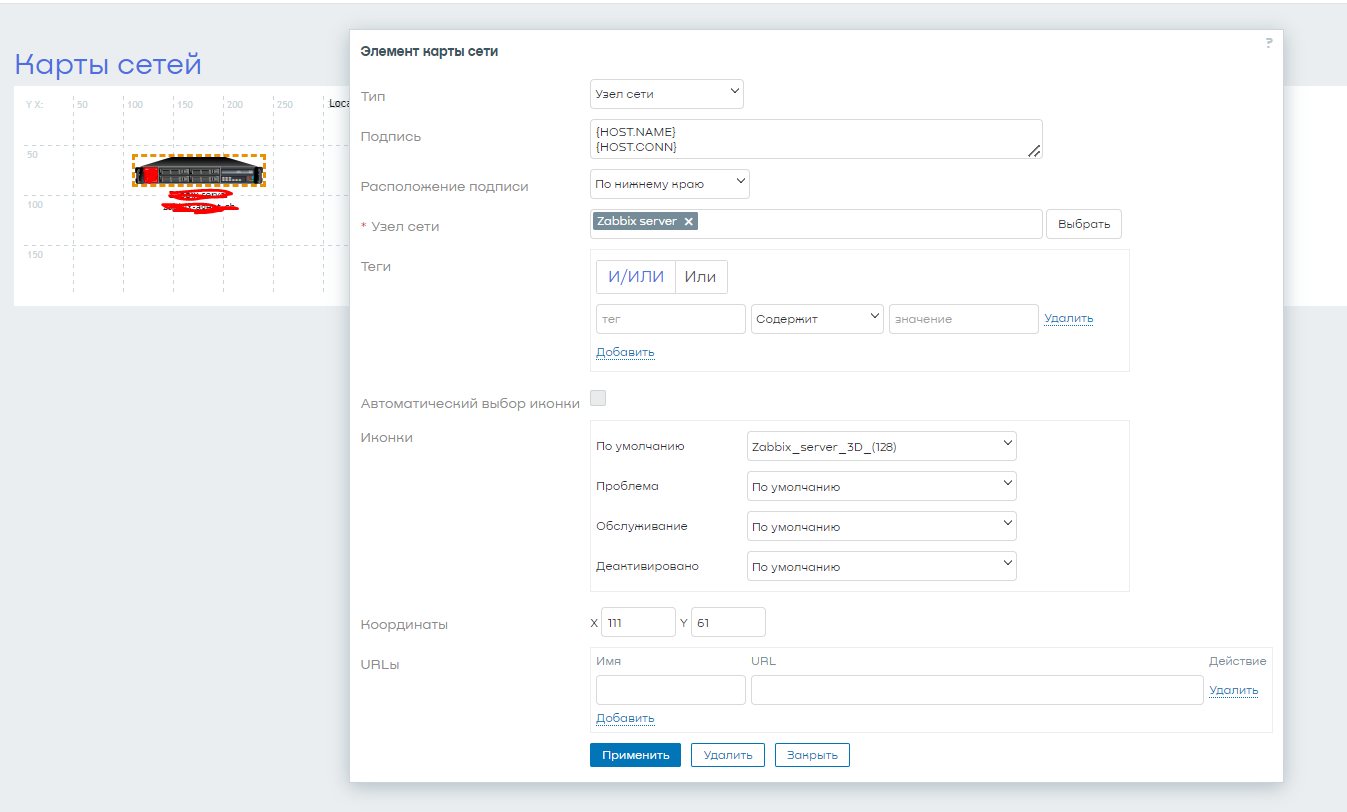This screenshot has height=812, width=1347.
Task: Click the URL Имя input field
Action: click(671, 690)
